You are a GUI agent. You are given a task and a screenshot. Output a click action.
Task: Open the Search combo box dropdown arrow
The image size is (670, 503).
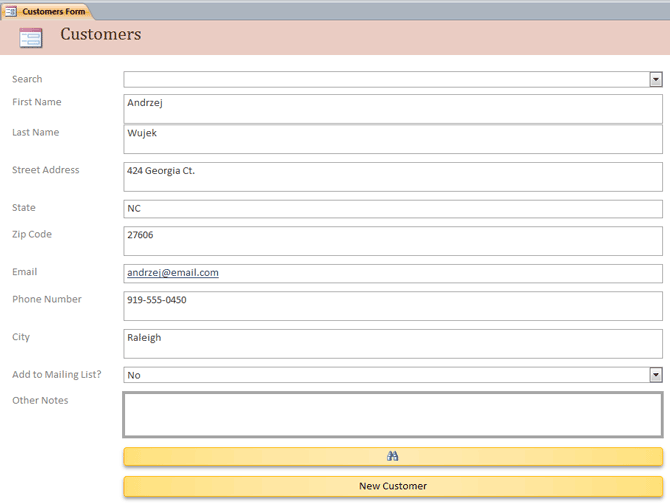655,79
